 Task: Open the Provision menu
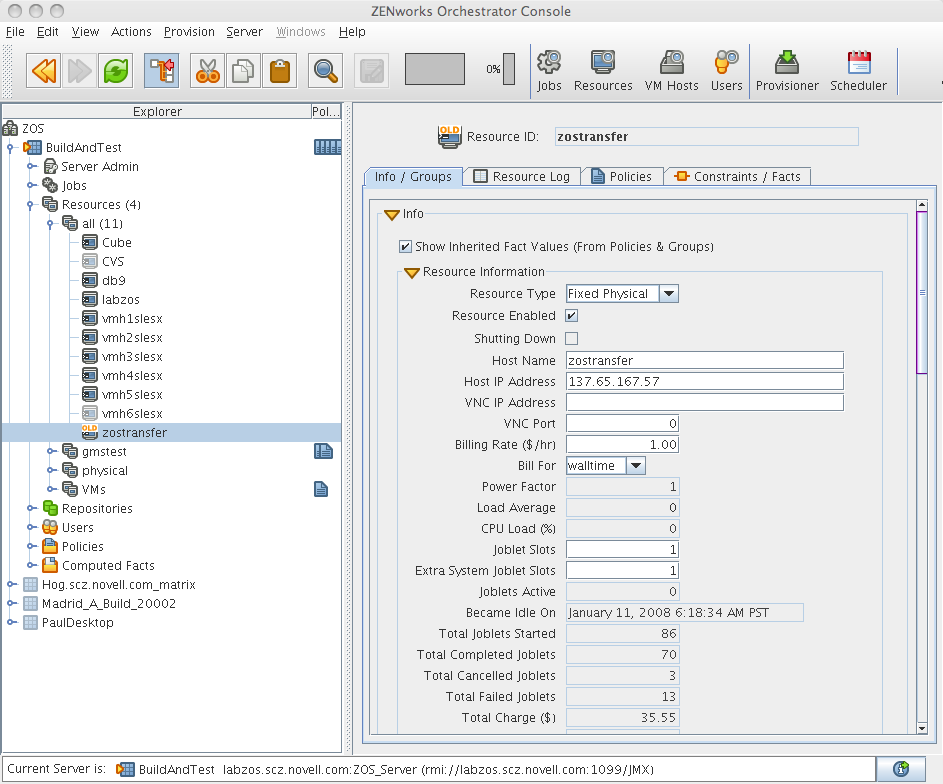pyautogui.click(x=189, y=32)
